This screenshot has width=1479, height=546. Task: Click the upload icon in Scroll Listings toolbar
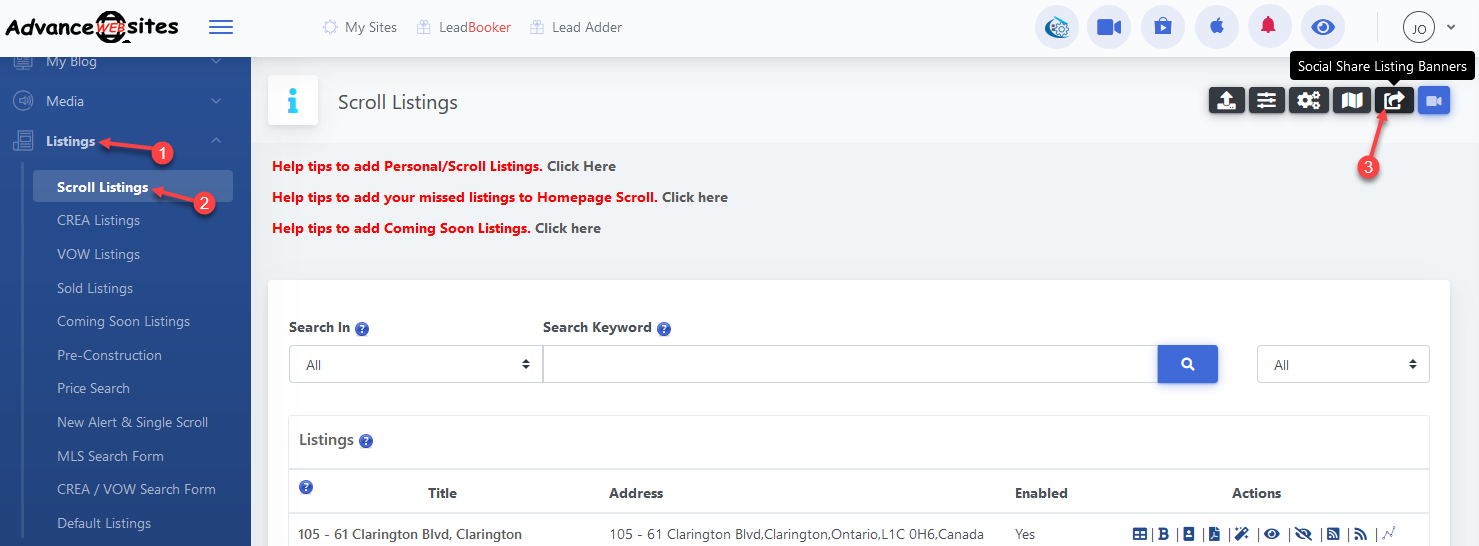[x=1226, y=100]
